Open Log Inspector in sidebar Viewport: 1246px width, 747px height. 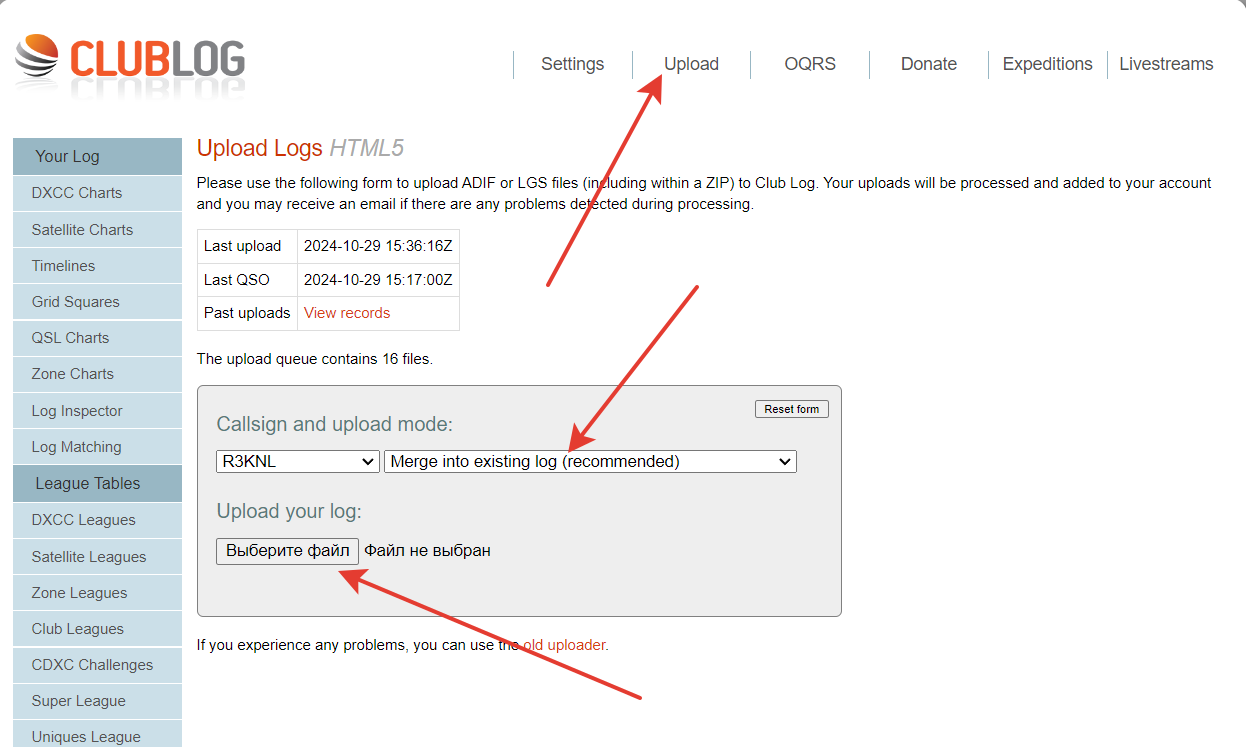[97, 411]
